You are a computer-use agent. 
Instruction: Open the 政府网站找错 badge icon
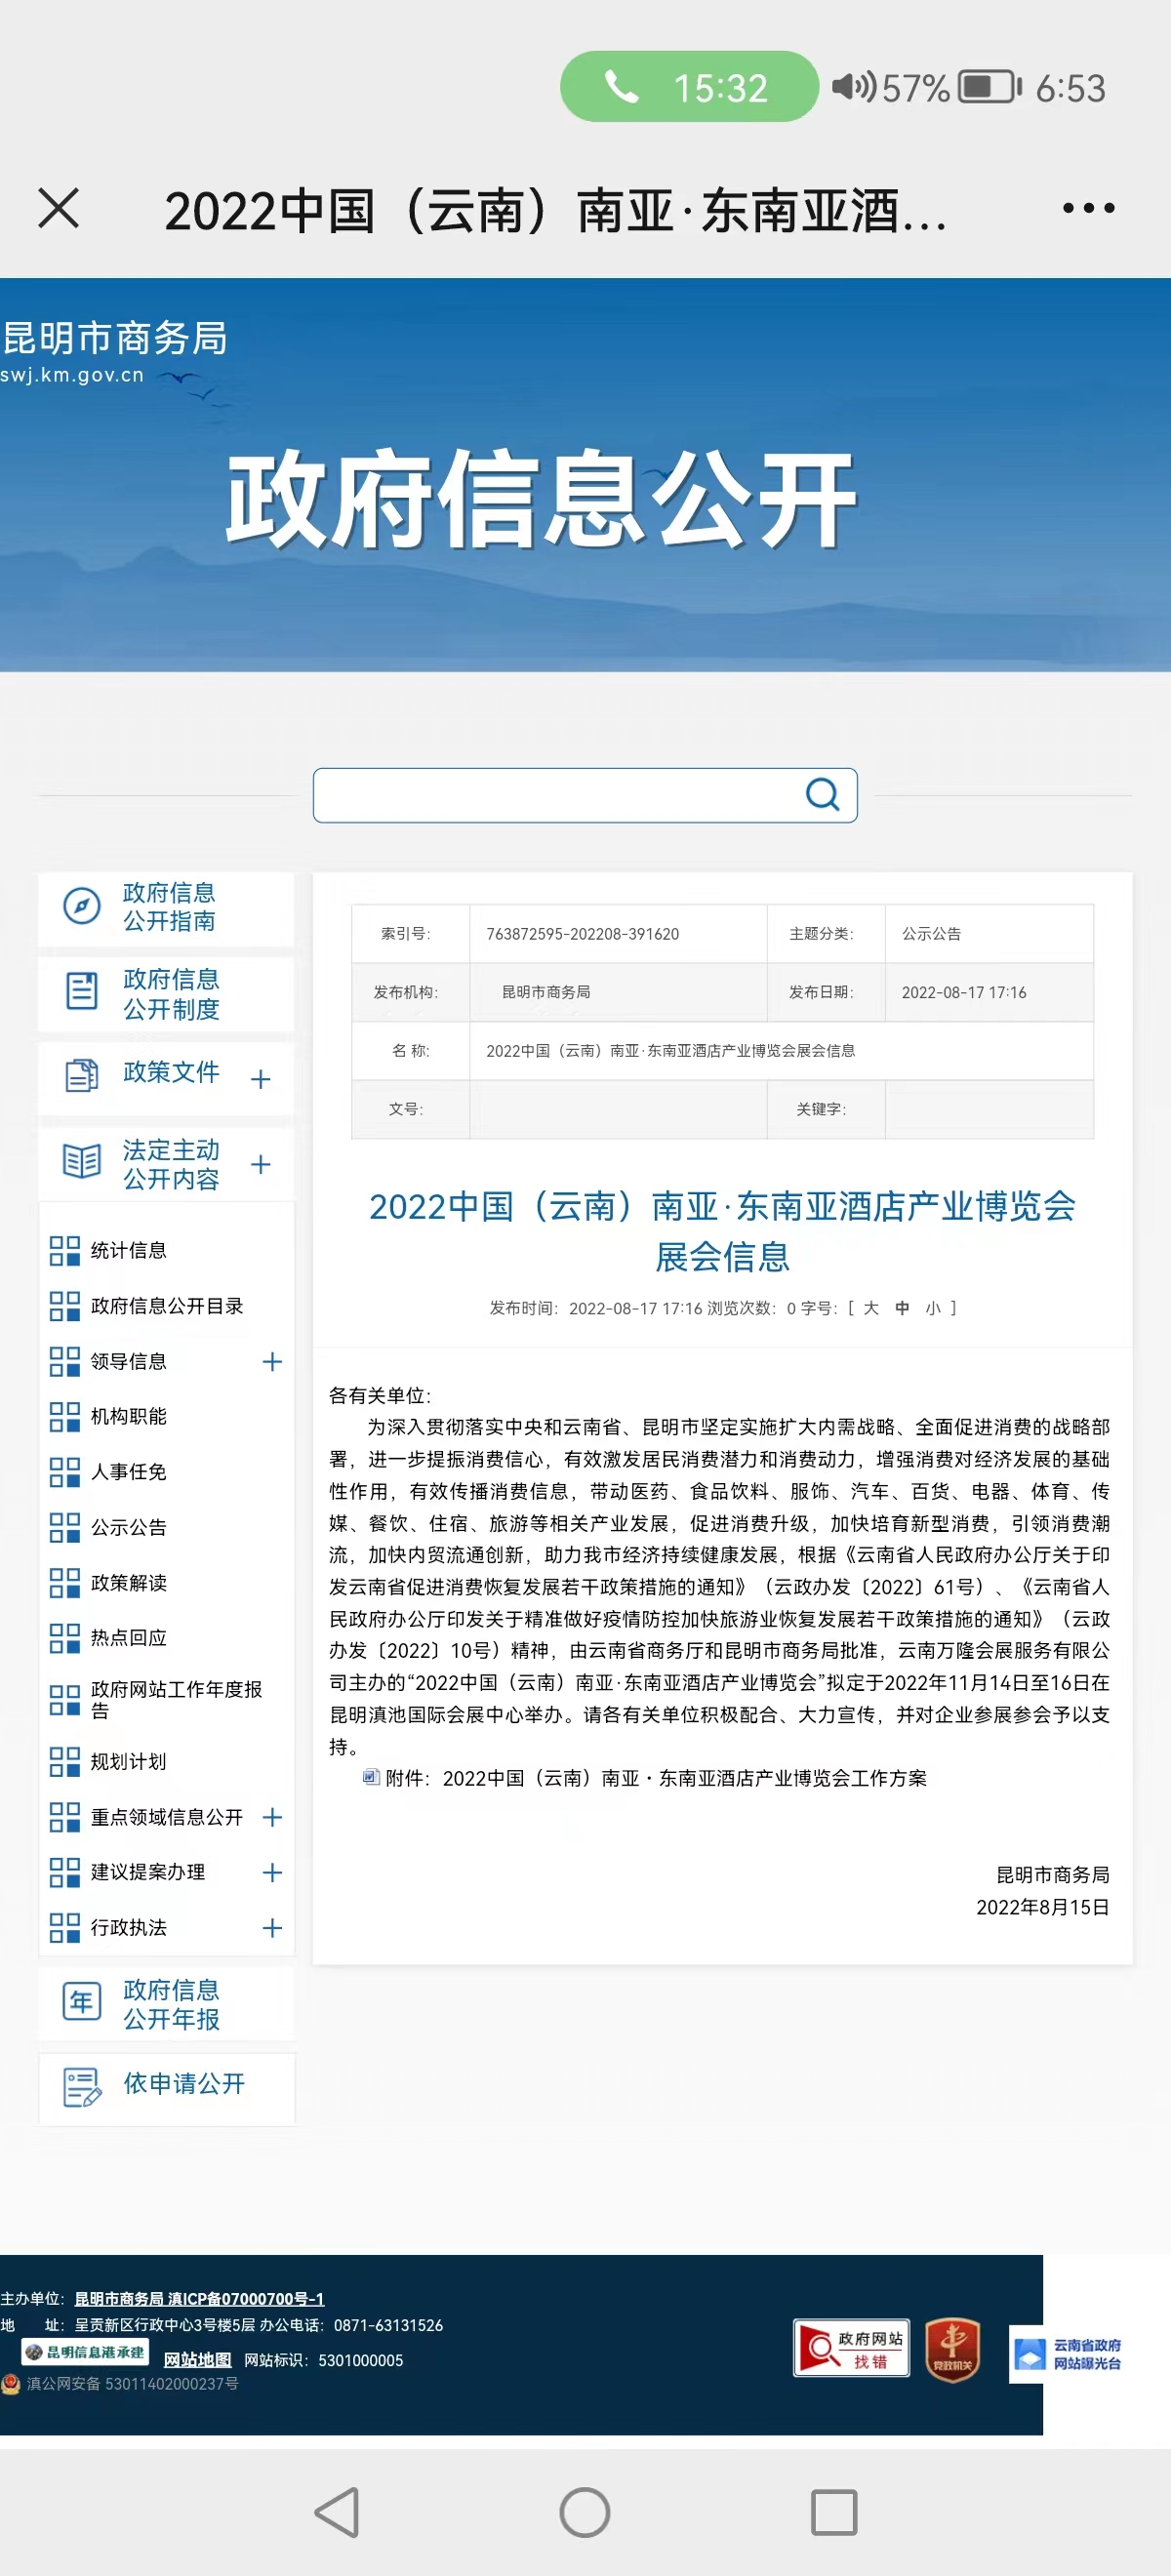(851, 2348)
